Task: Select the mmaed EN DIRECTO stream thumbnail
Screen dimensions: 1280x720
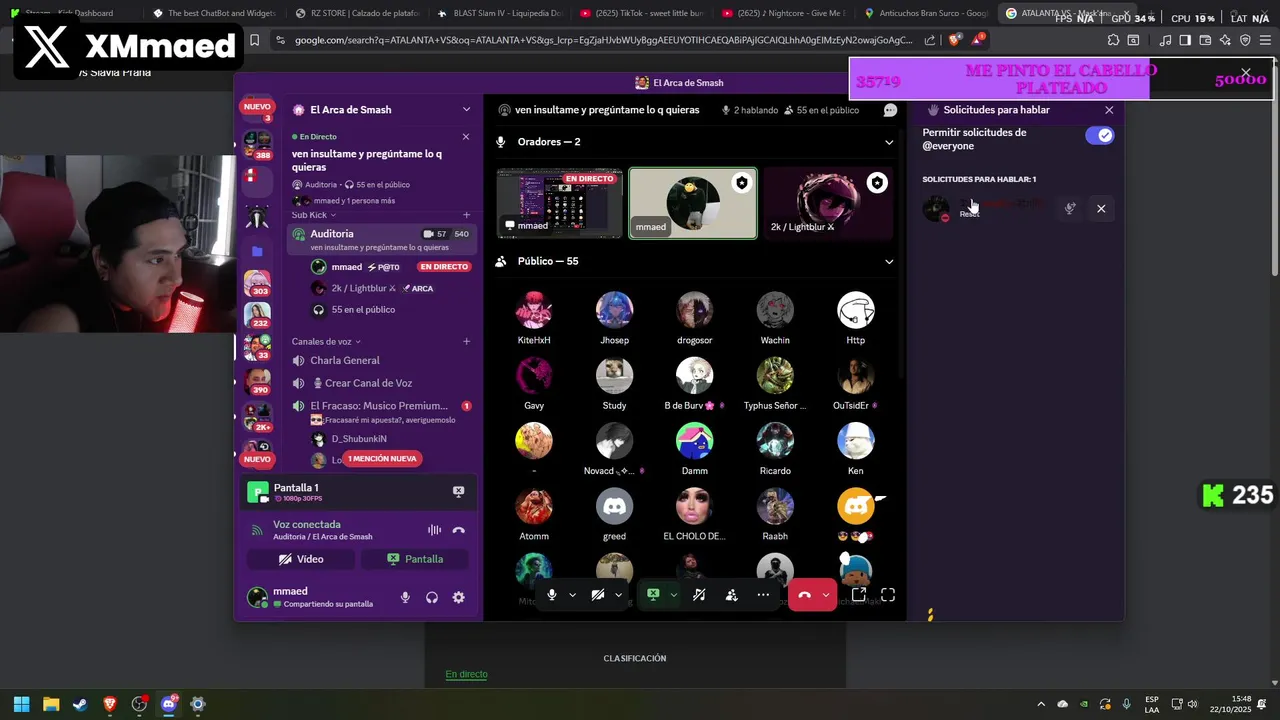Action: pyautogui.click(x=560, y=203)
